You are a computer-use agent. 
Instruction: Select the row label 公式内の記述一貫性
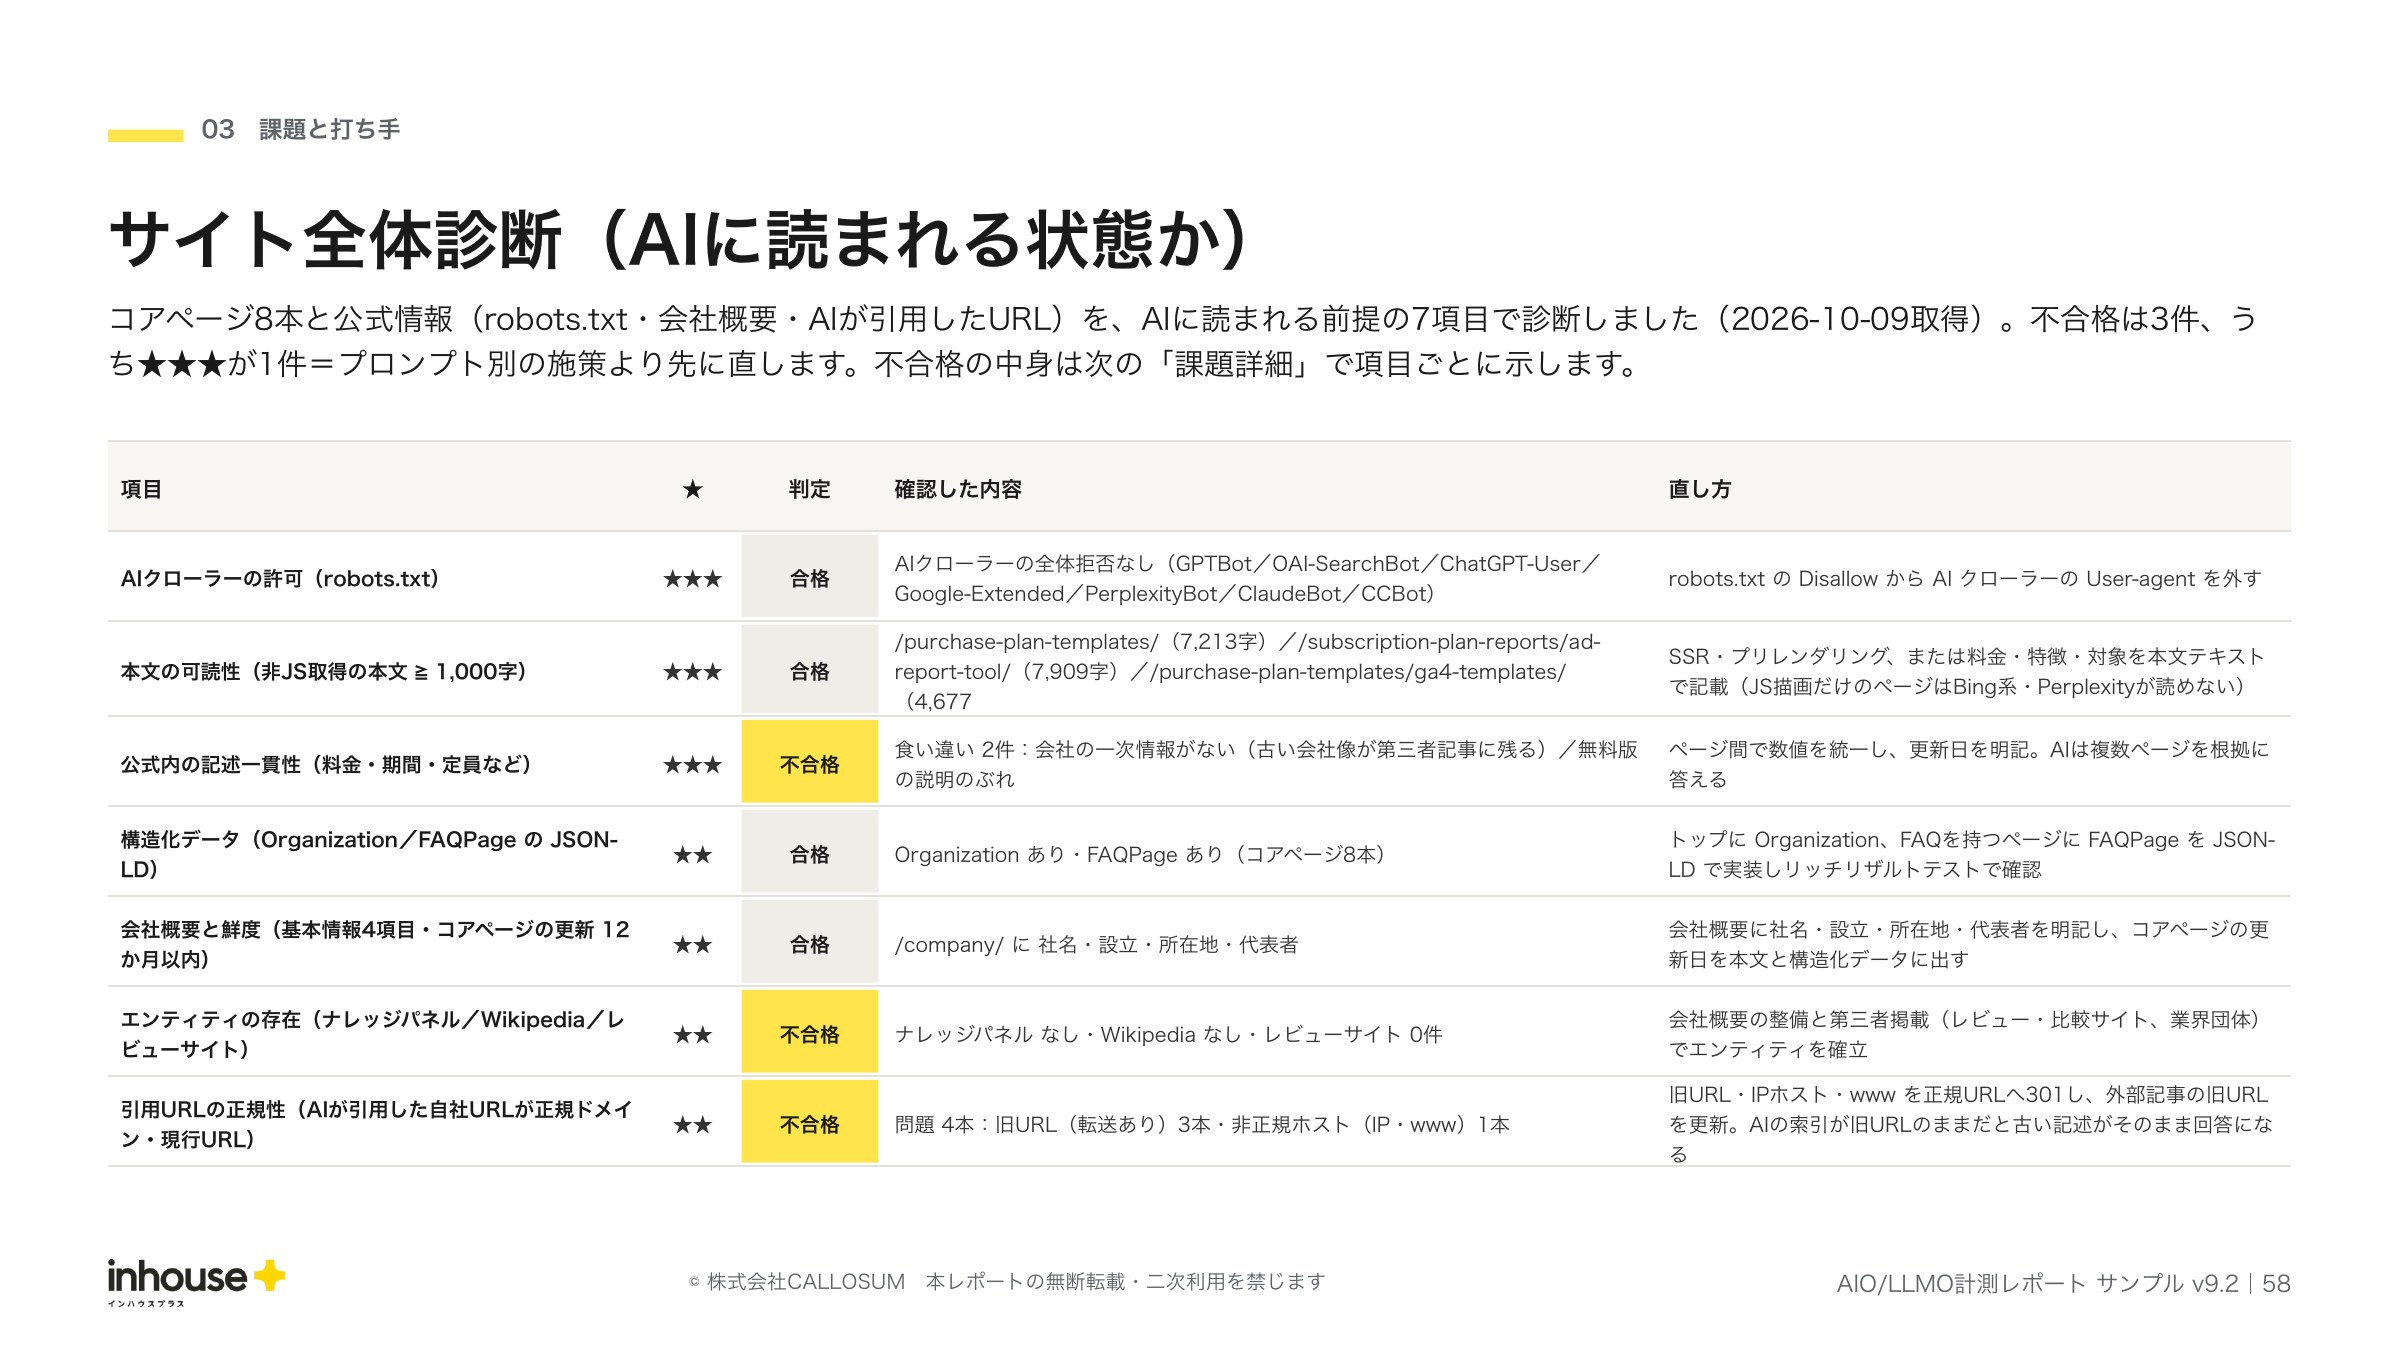click(x=327, y=765)
